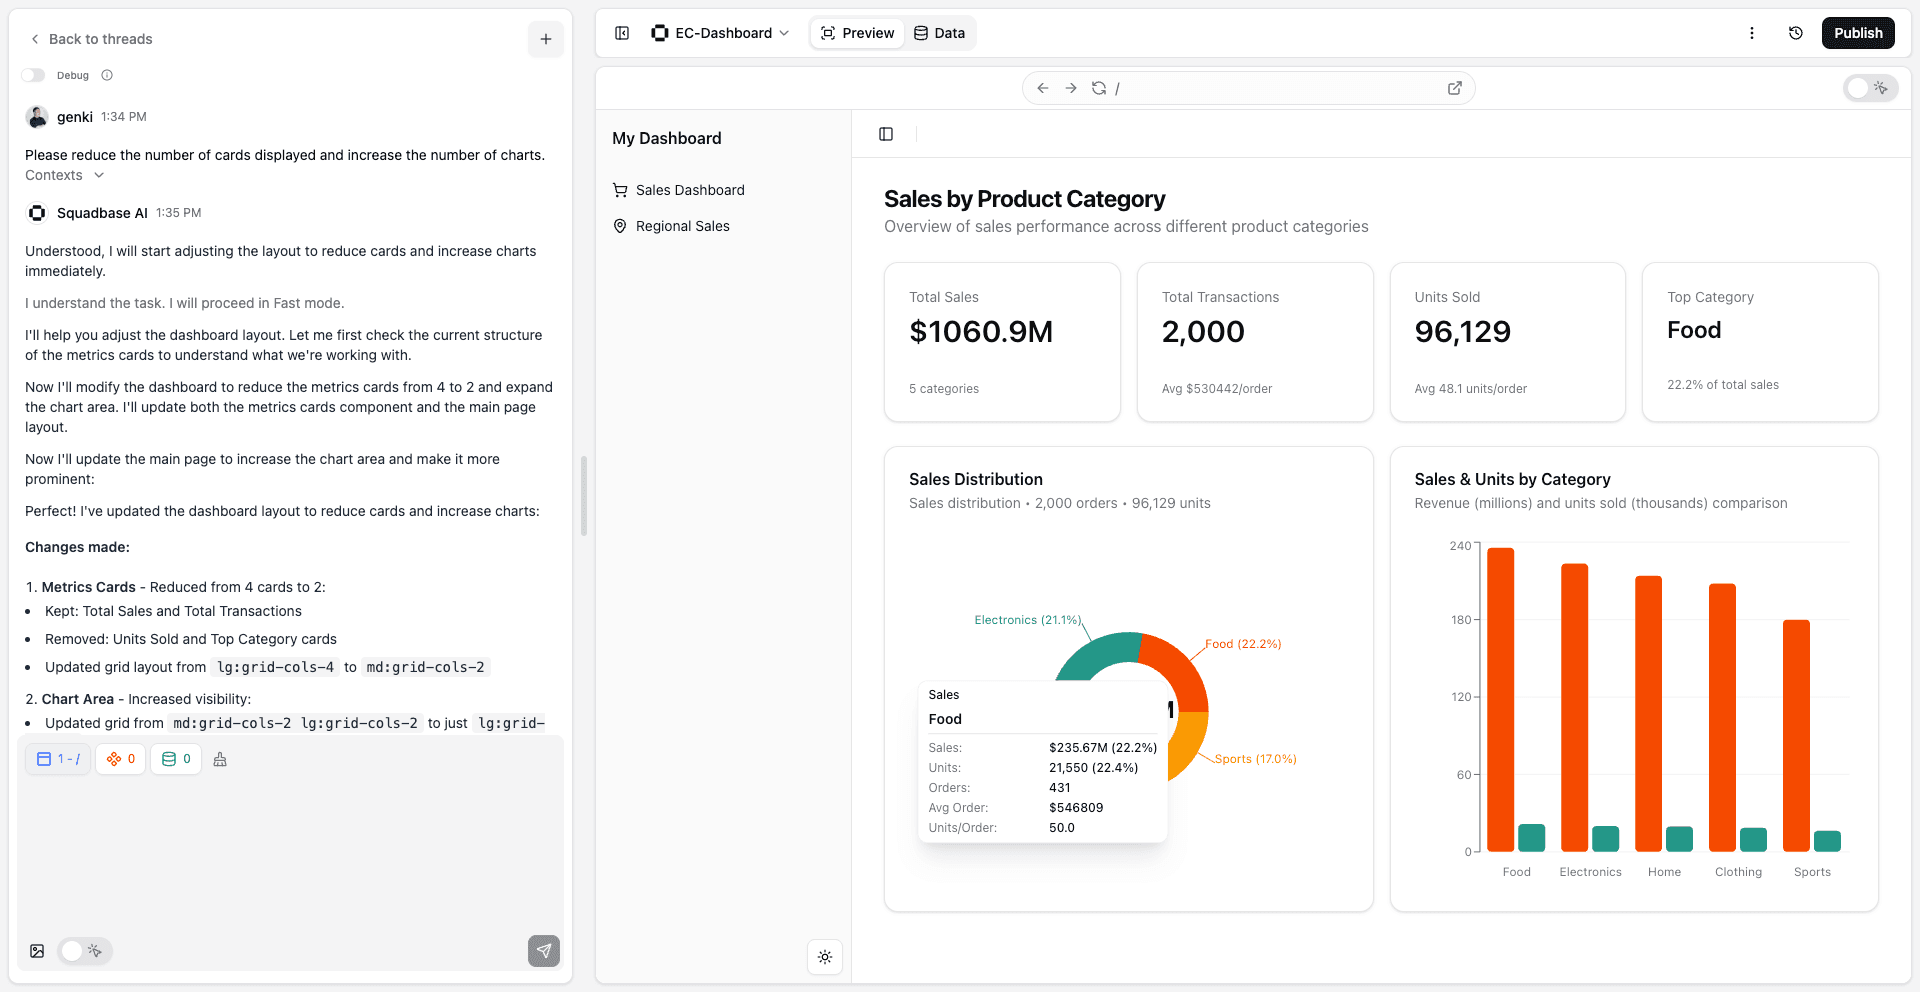Clear the chat context with the broom icon
1920x992 pixels.
[221, 759]
